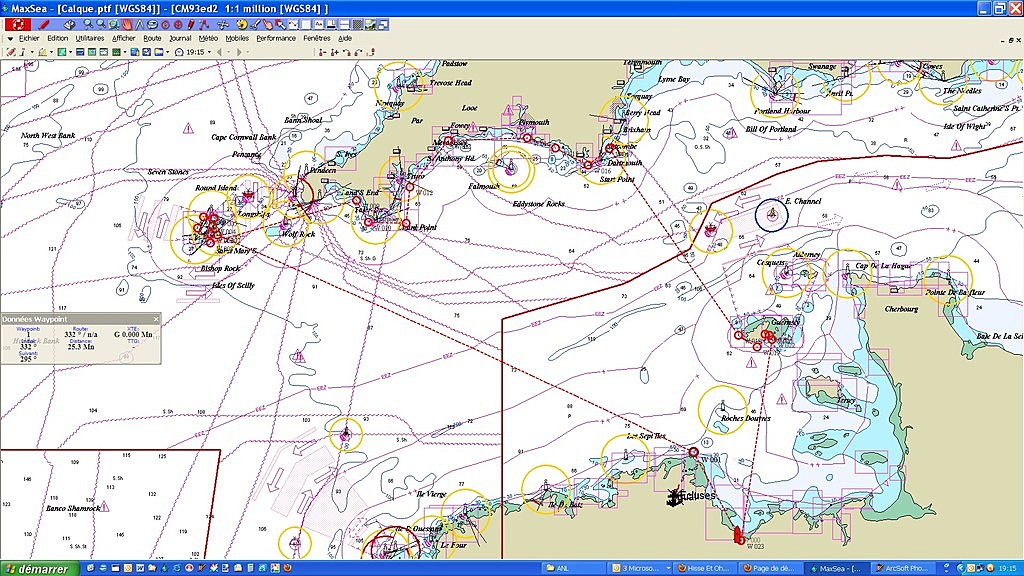Click the Cherbourg label on the chart
This screenshot has width=1024, height=576.
pyautogui.click(x=901, y=309)
